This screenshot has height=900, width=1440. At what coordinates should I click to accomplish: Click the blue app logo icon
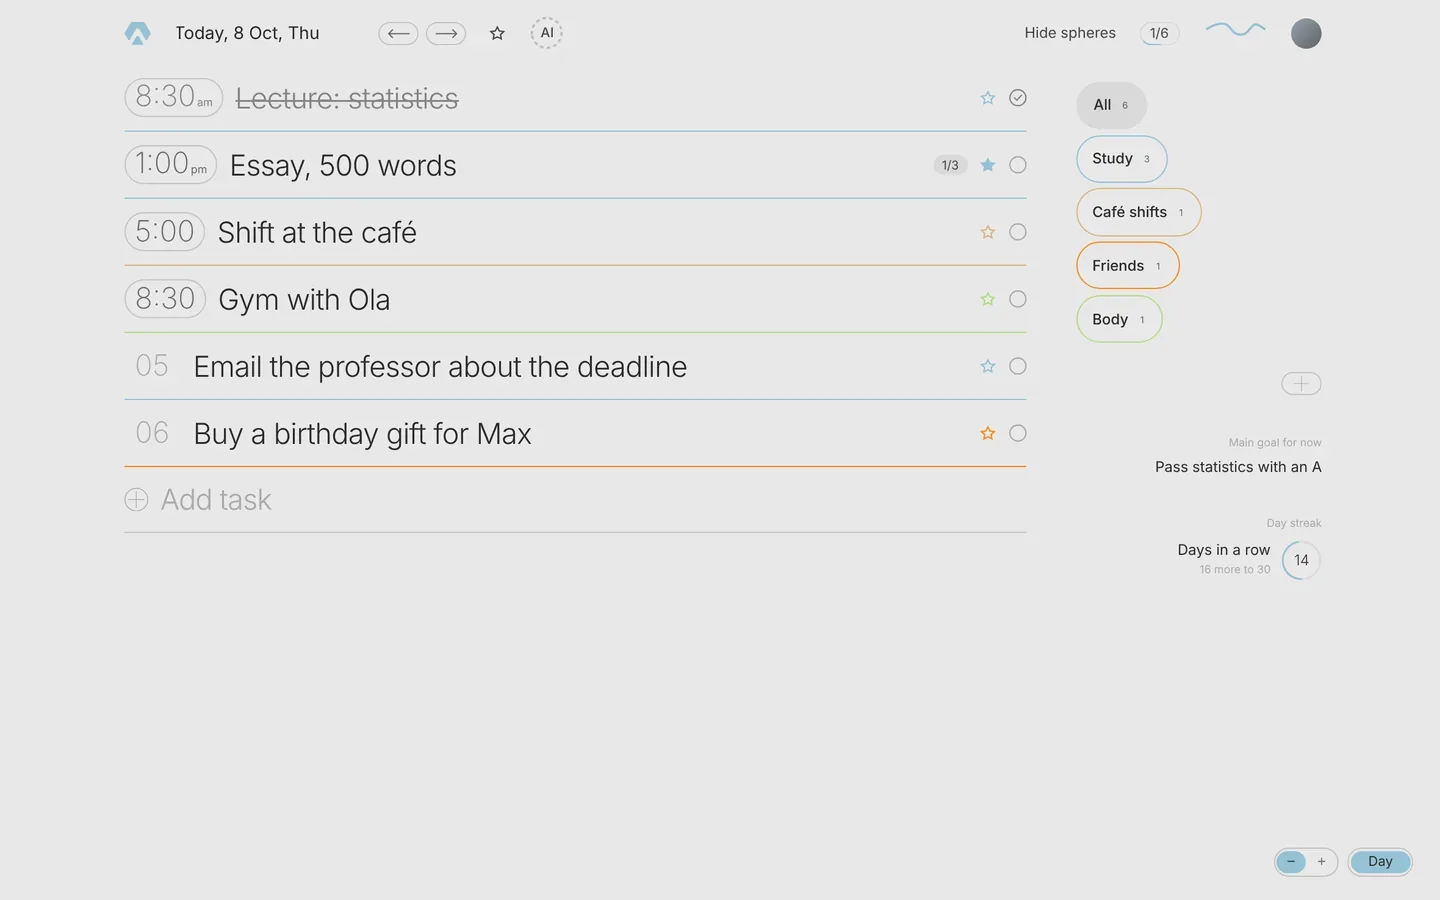click(x=137, y=33)
